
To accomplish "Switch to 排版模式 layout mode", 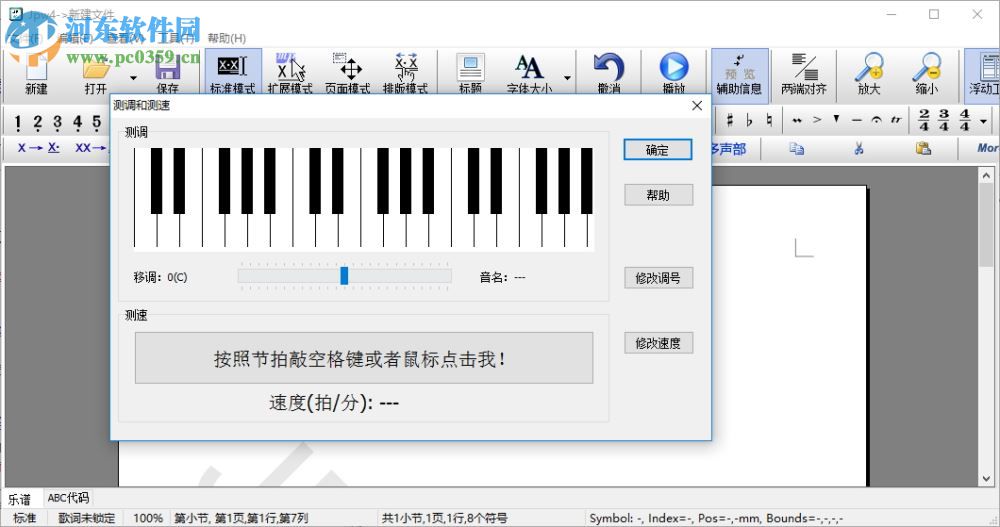I will coord(406,73).
